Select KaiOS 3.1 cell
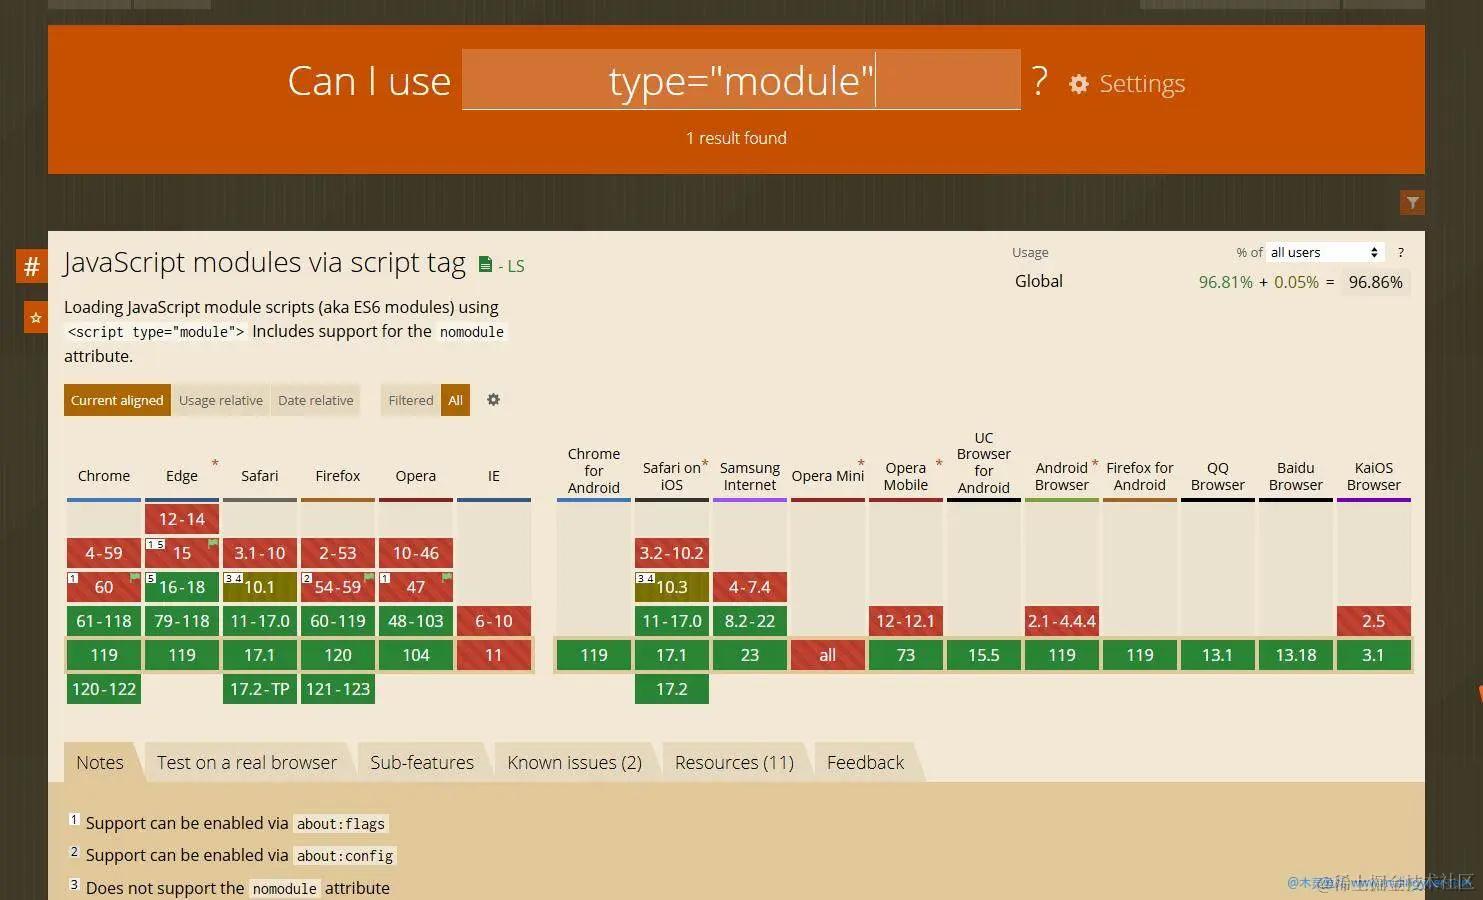This screenshot has width=1483, height=900. tap(1374, 655)
